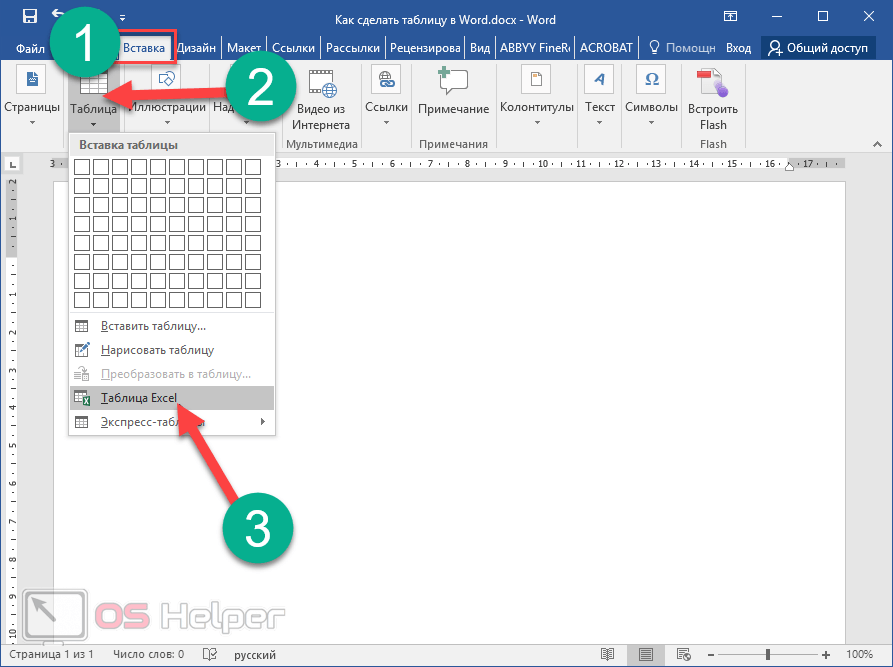The width and height of the screenshot is (893, 667).
Task: Click the Вход sign-in link
Action: 738,47
